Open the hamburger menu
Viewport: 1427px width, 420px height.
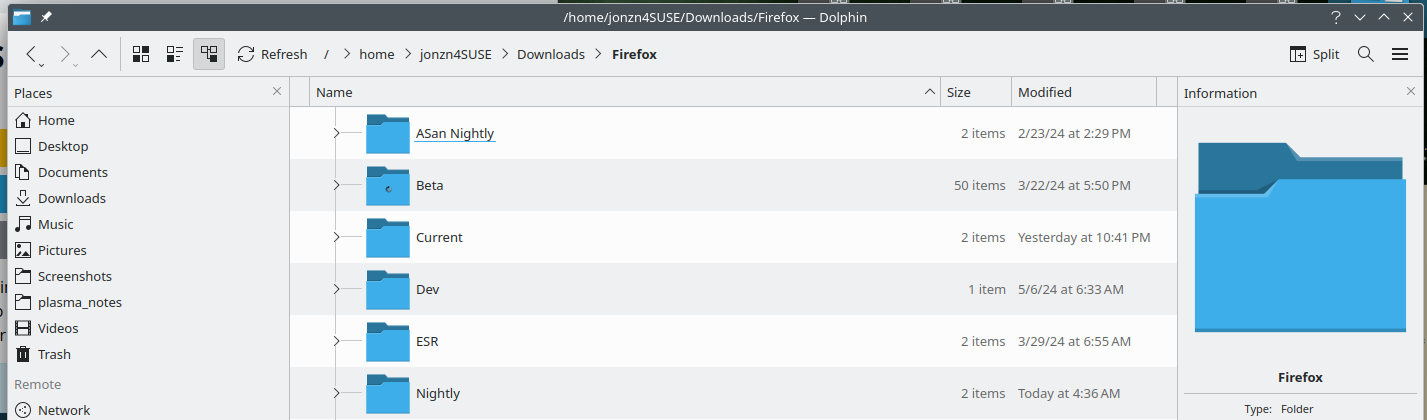[1400, 54]
